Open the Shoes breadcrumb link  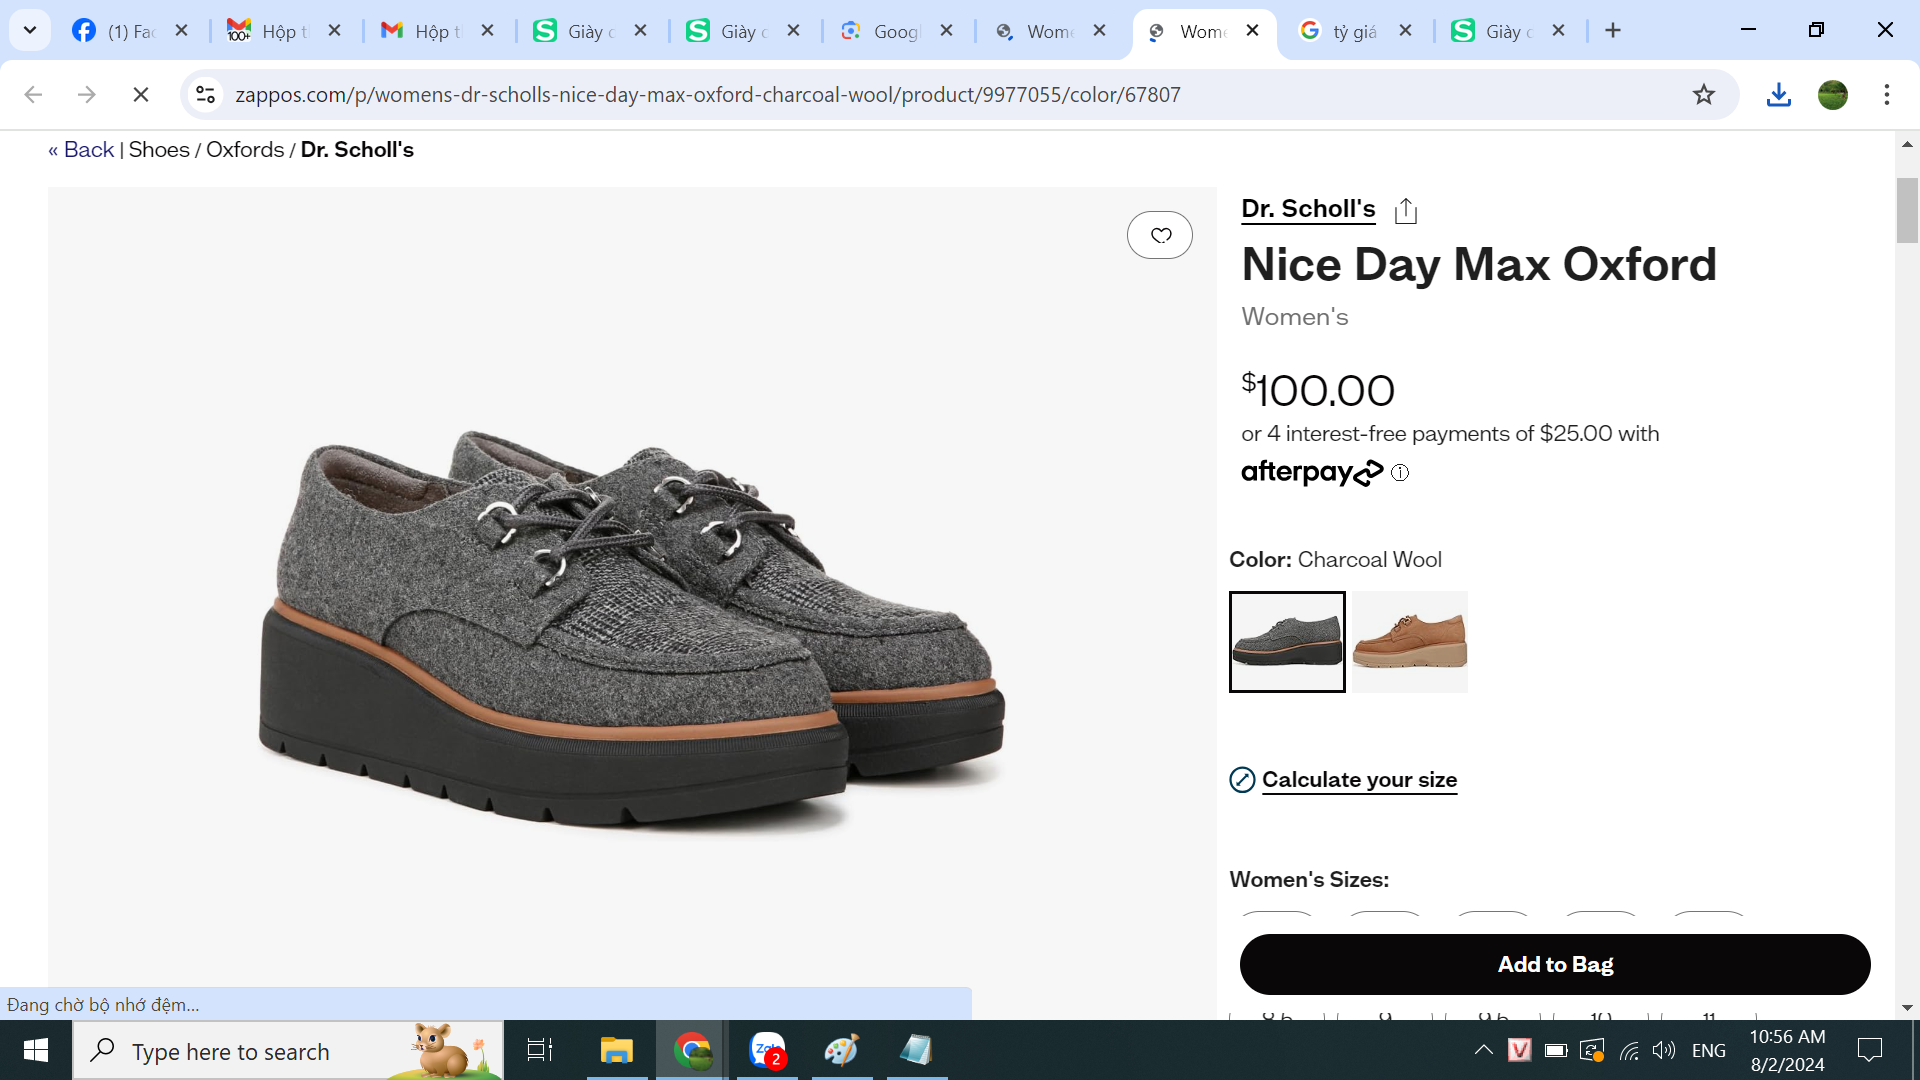[x=159, y=150]
